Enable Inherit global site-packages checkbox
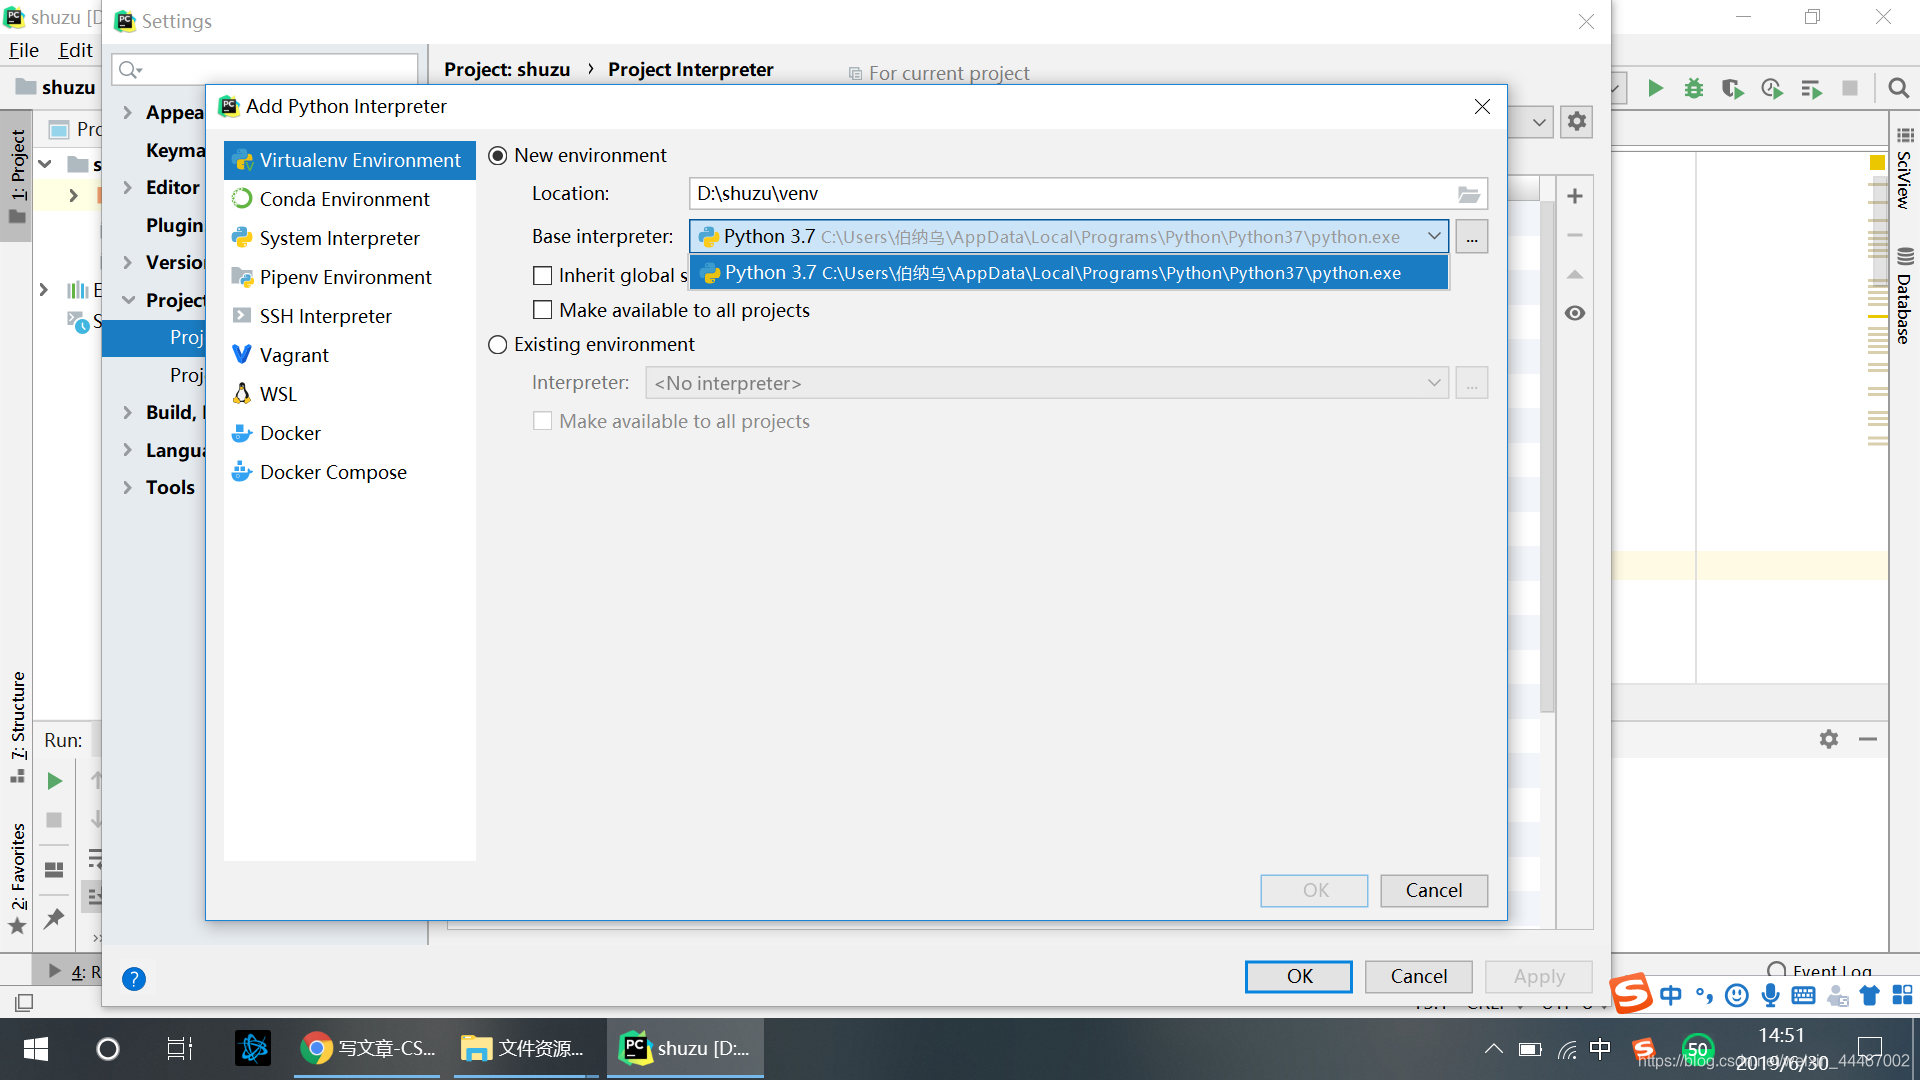Screen dimensions: 1920x1080 click(x=543, y=275)
